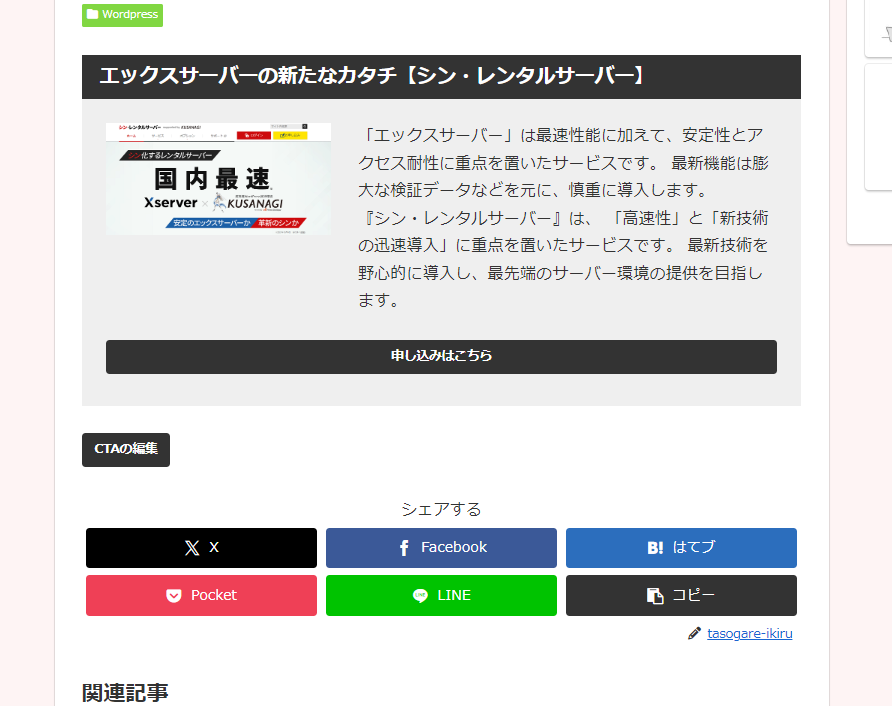Screen dimensions: 892x706
Task: Click the 関連記事 heading
Action: click(x=125, y=693)
